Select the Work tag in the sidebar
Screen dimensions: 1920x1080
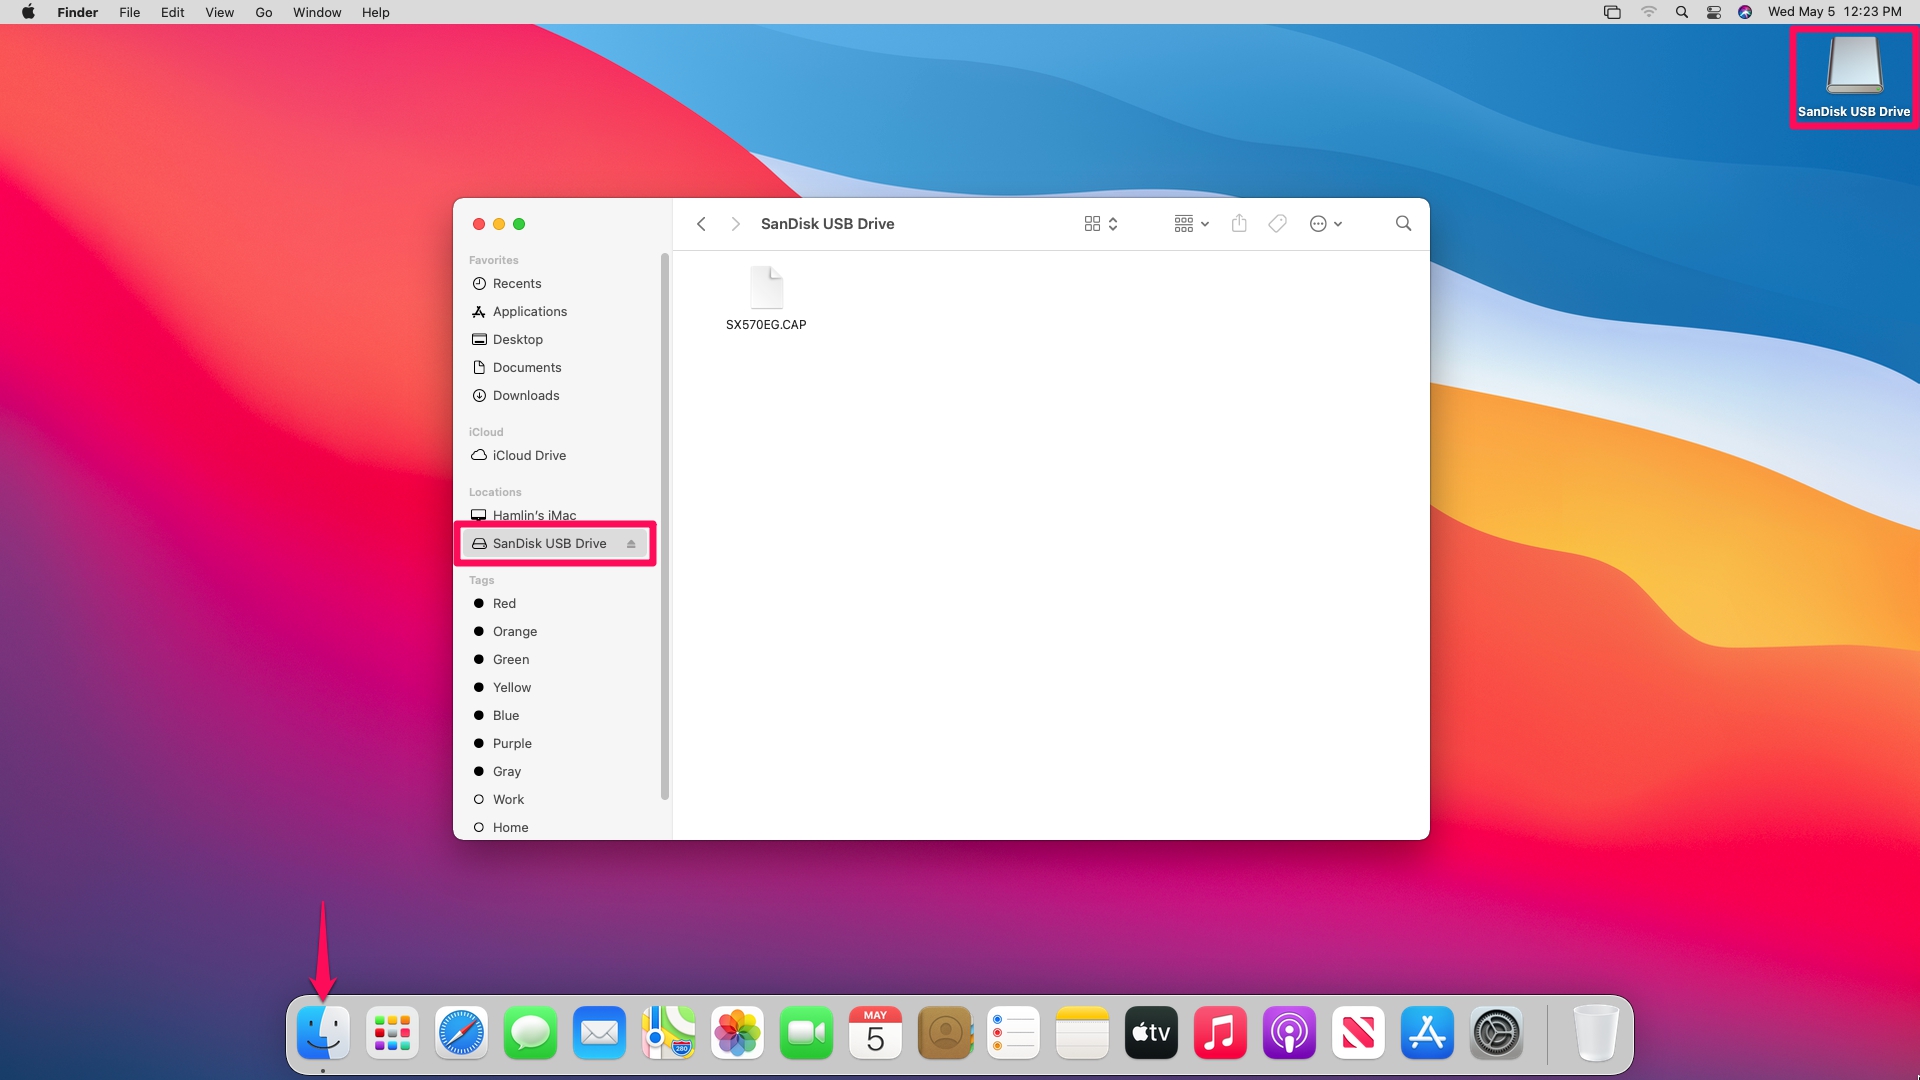pos(509,799)
